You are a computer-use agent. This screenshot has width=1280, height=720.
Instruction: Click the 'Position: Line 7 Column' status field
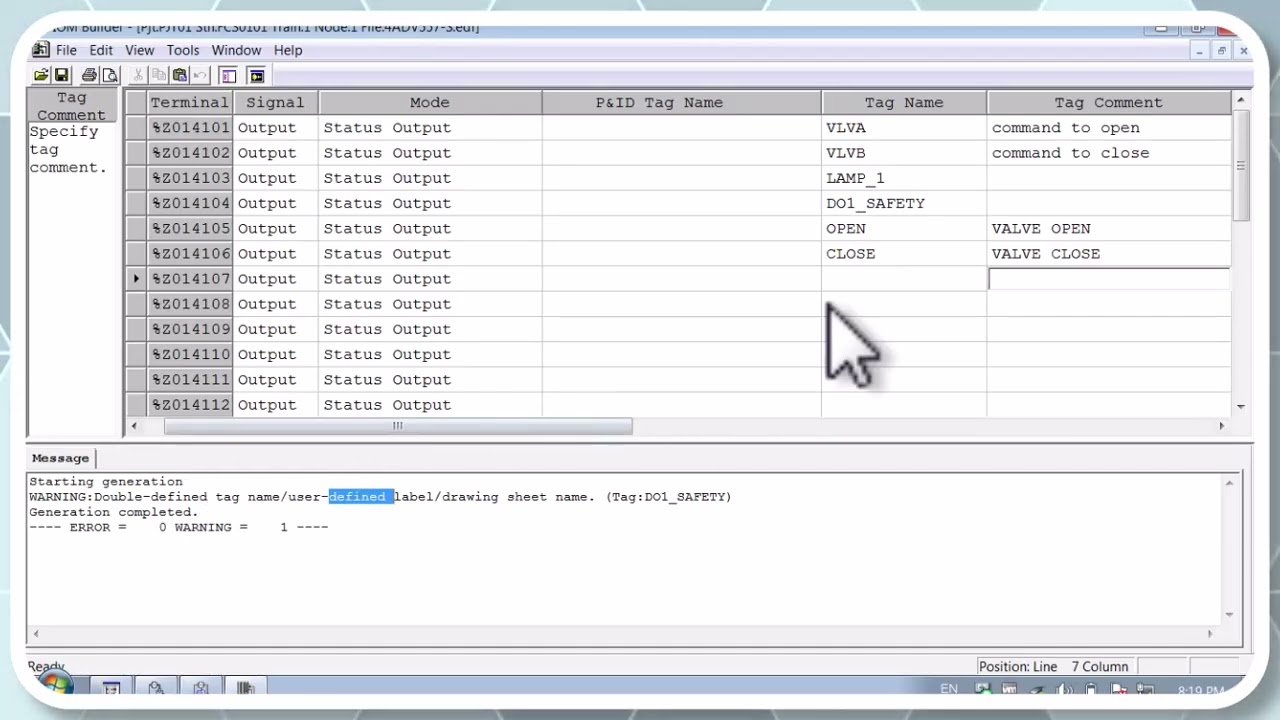coord(1054,667)
